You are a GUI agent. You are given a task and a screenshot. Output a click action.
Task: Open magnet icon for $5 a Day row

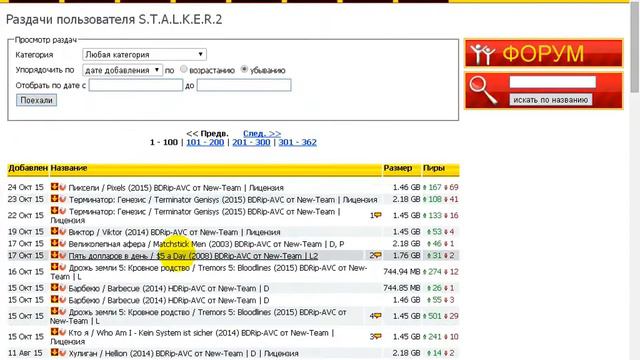point(62,255)
